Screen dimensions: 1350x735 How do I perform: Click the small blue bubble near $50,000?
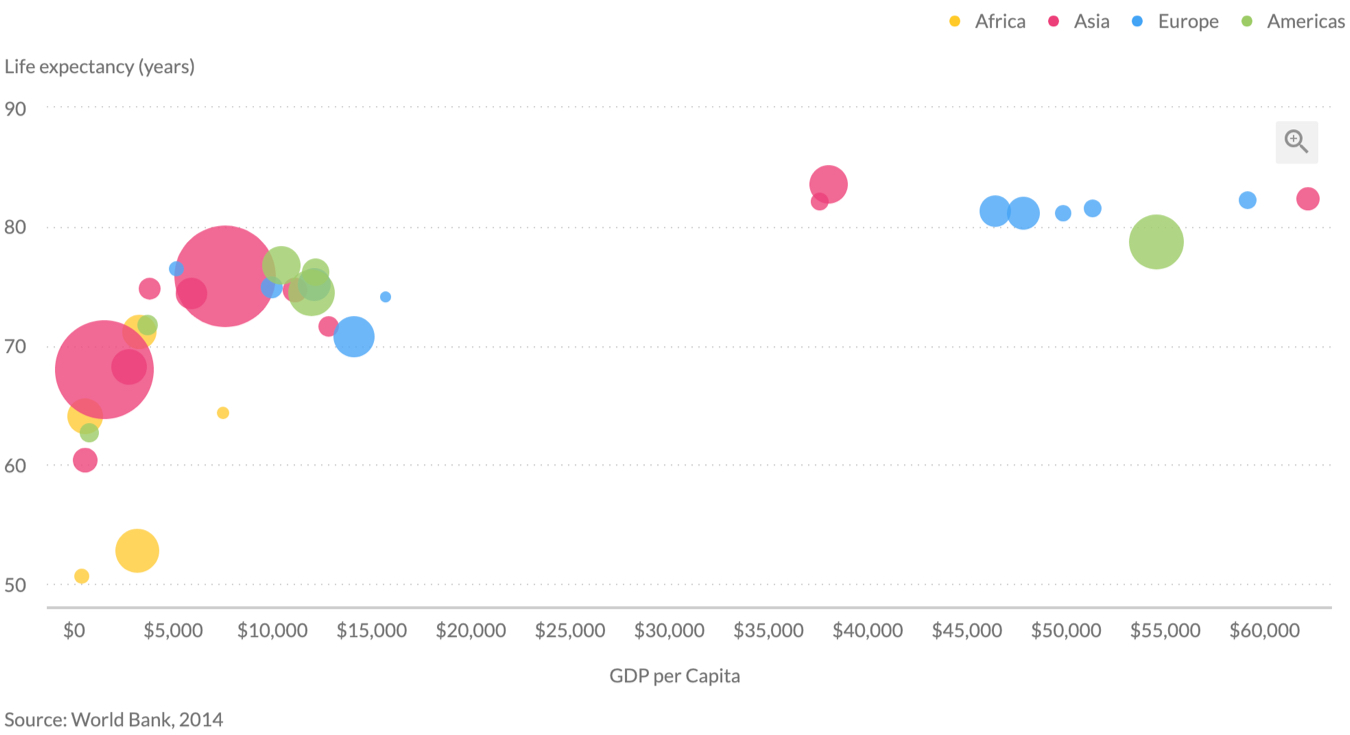point(1063,213)
